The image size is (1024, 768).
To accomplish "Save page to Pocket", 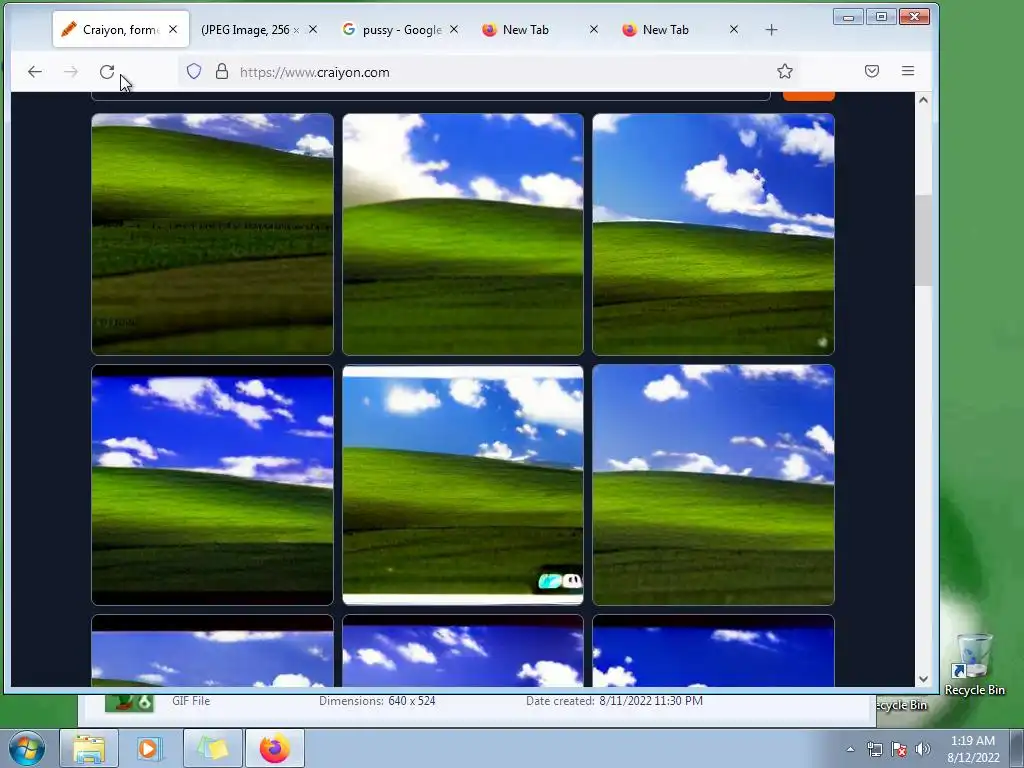I will tap(872, 71).
